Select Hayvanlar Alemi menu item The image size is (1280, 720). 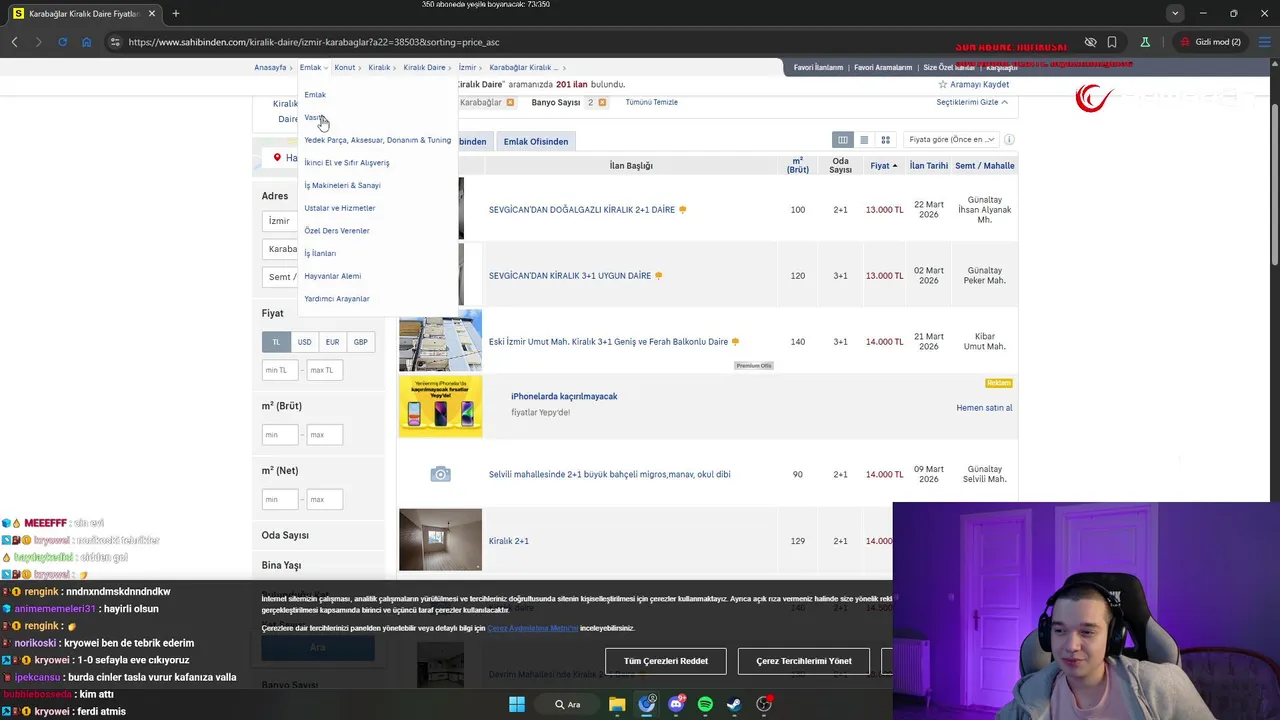pyautogui.click(x=333, y=276)
